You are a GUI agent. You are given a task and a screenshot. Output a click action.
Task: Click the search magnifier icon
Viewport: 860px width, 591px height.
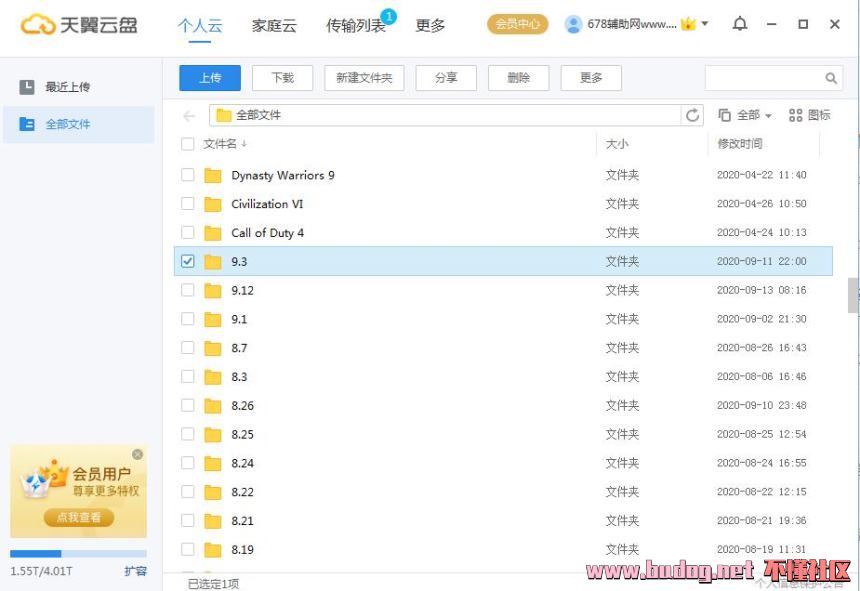[831, 78]
